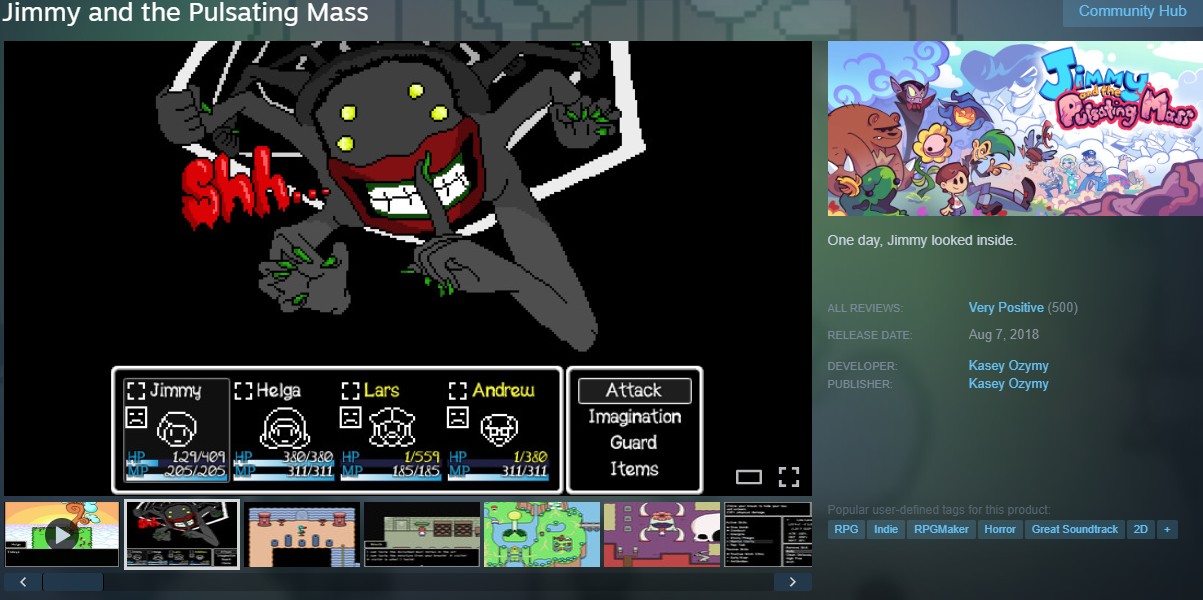The width and height of the screenshot is (1203, 600).
Task: Open the RPGMaker tag
Action: [941, 529]
